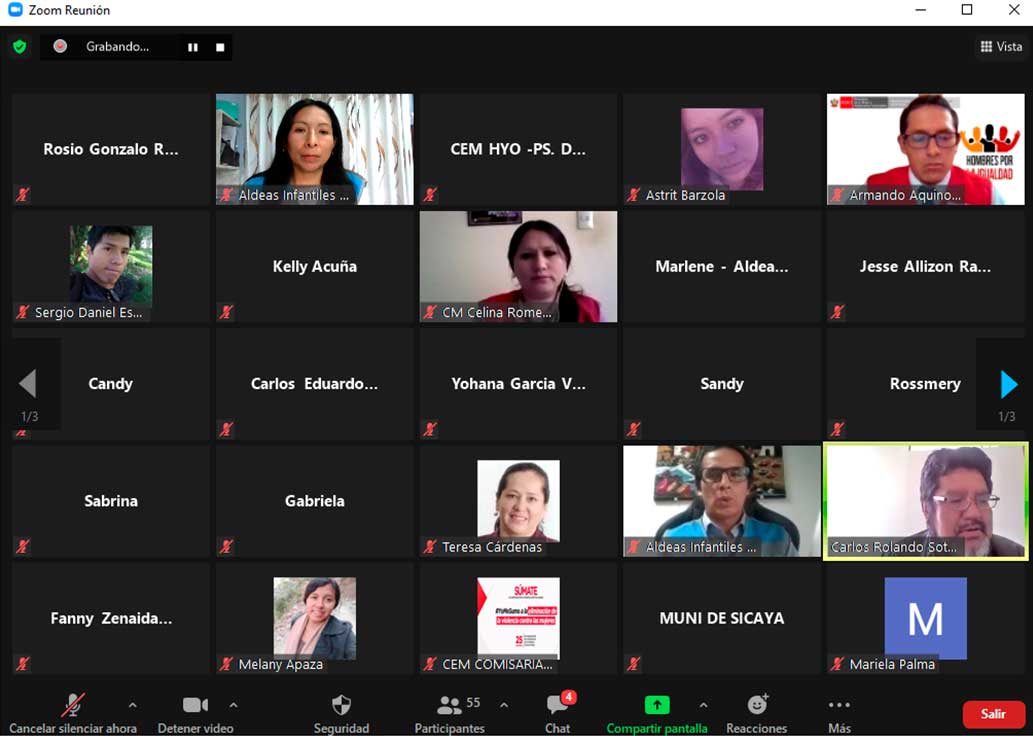Open the Reacciones emoji menu
This screenshot has height=736, width=1033.
[x=757, y=706]
